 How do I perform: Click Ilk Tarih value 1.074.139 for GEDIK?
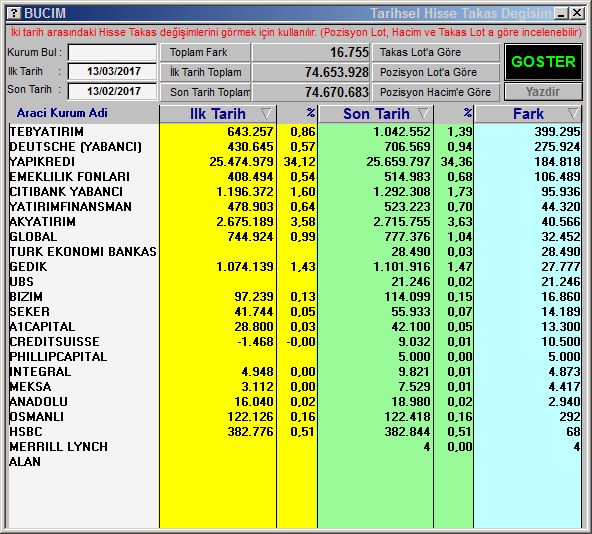(245, 267)
